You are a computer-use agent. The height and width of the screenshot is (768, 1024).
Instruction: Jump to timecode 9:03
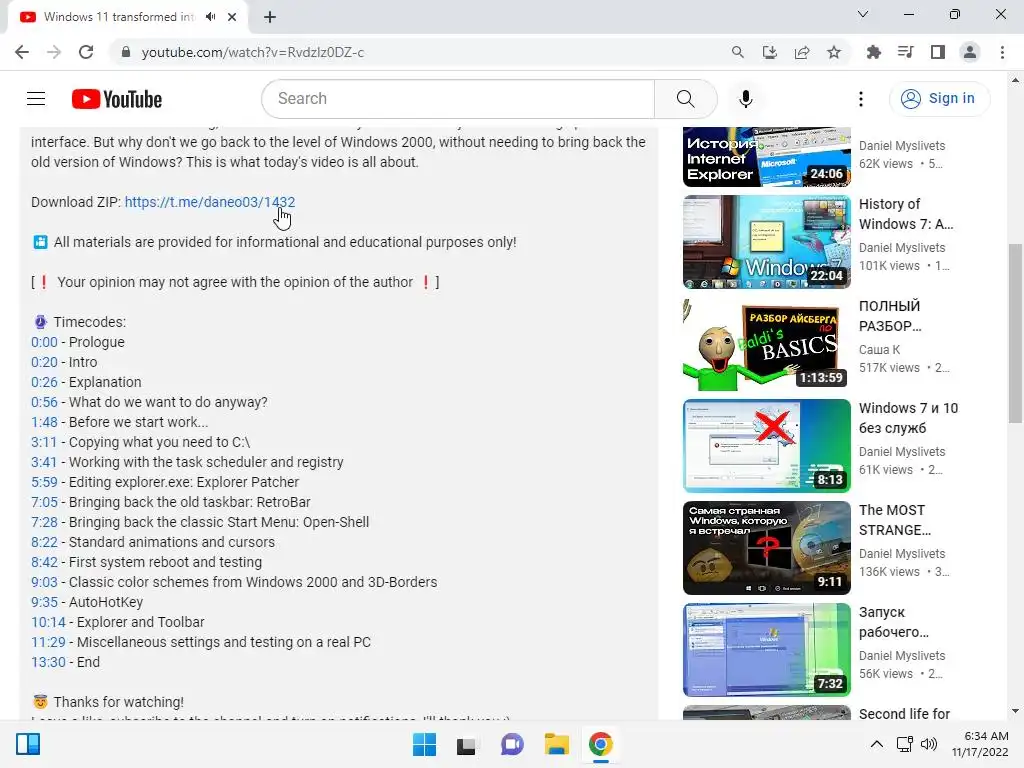point(44,582)
